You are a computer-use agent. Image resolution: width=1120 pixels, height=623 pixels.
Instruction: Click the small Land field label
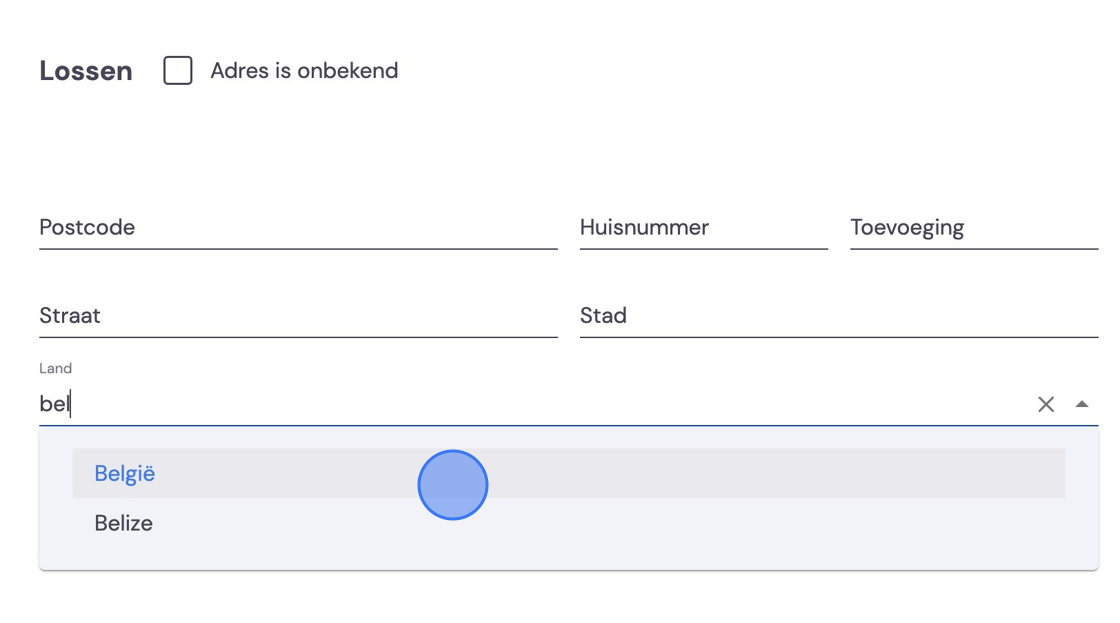point(56,369)
